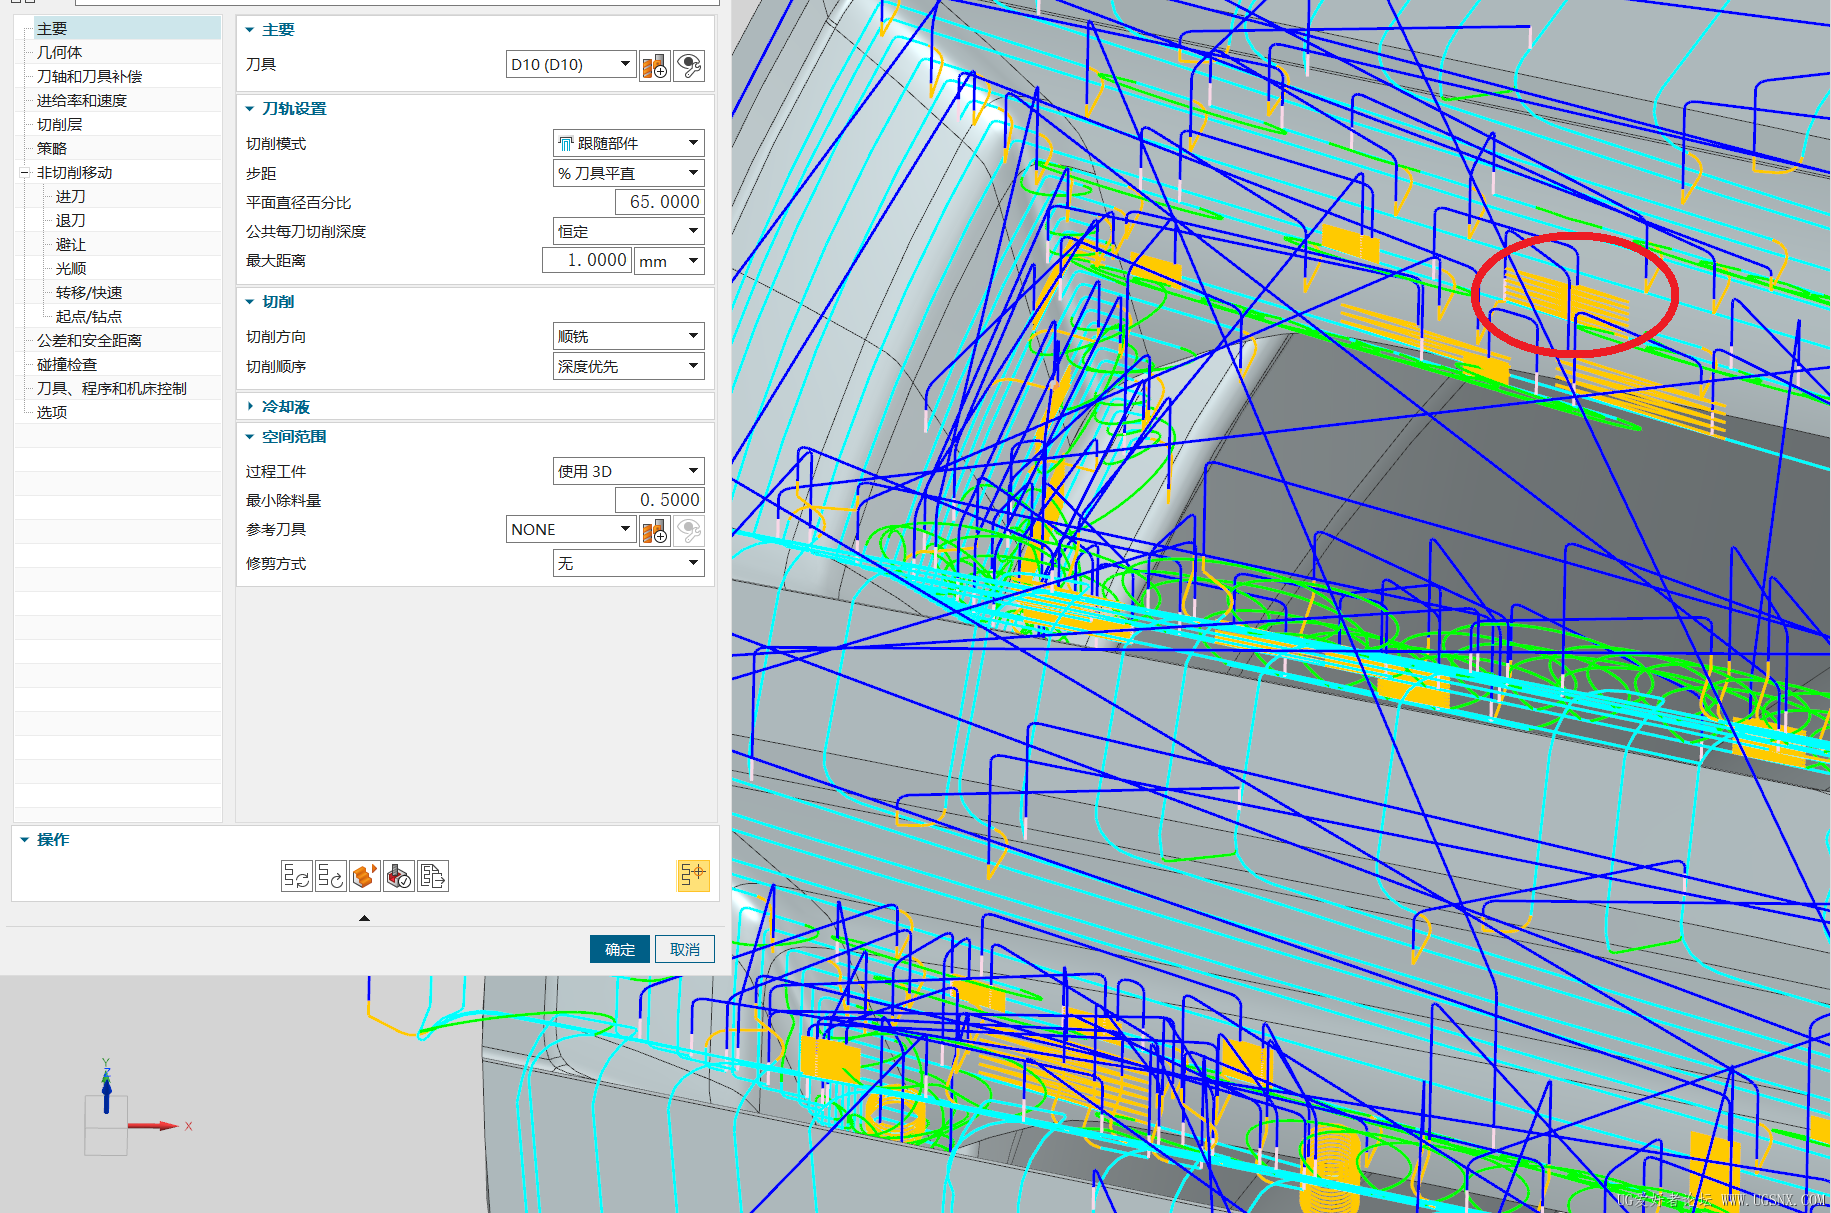
Task: Collapse the 刀轨设置 section
Action: pos(250,109)
